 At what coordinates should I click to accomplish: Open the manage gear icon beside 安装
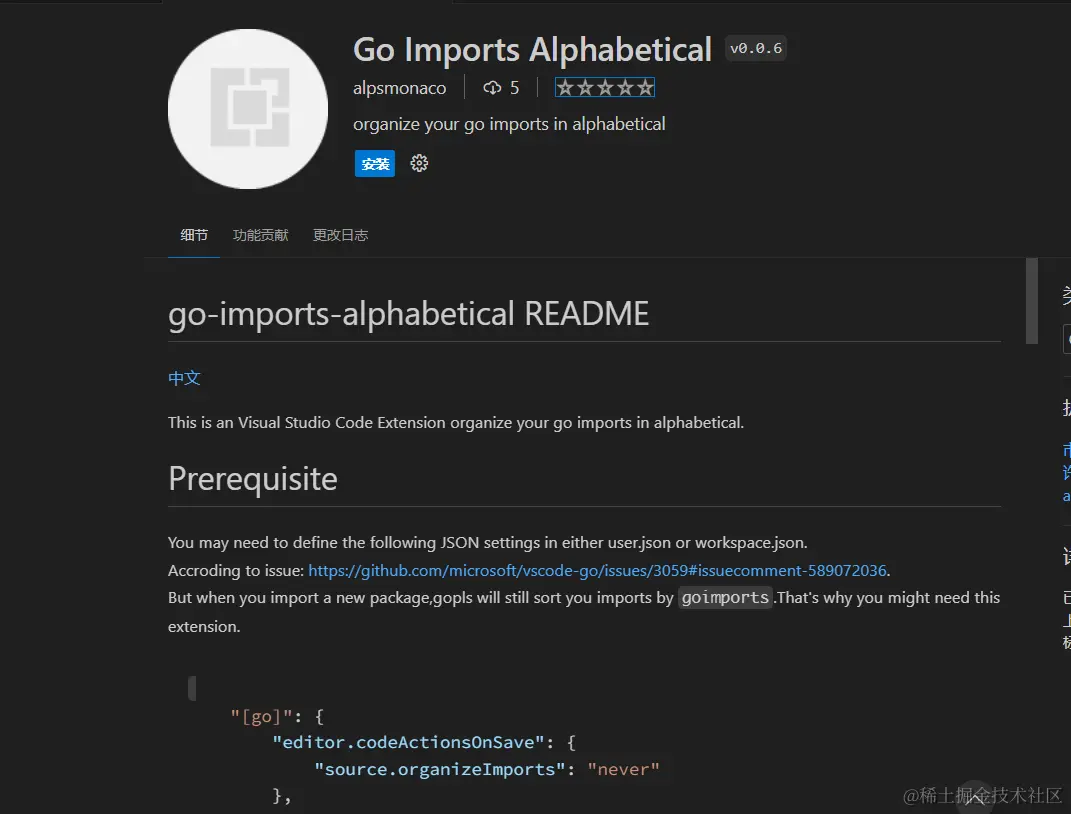[419, 164]
